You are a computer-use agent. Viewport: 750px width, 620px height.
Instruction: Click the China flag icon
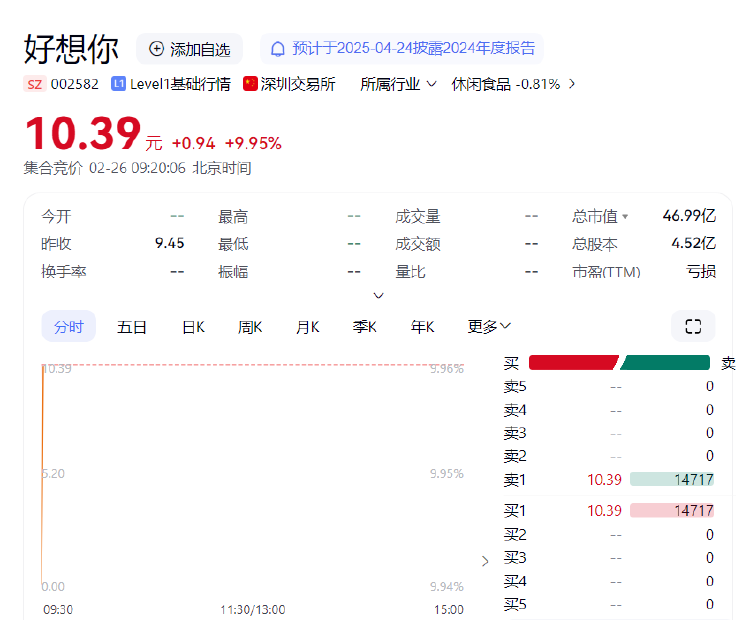pyautogui.click(x=250, y=84)
